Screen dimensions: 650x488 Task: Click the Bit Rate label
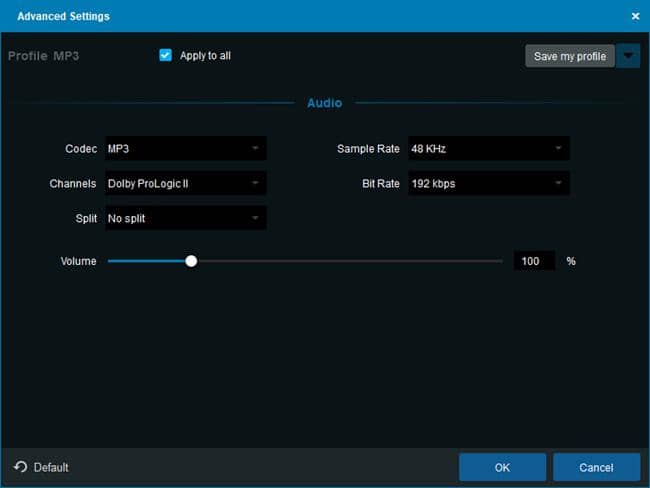[x=381, y=183]
